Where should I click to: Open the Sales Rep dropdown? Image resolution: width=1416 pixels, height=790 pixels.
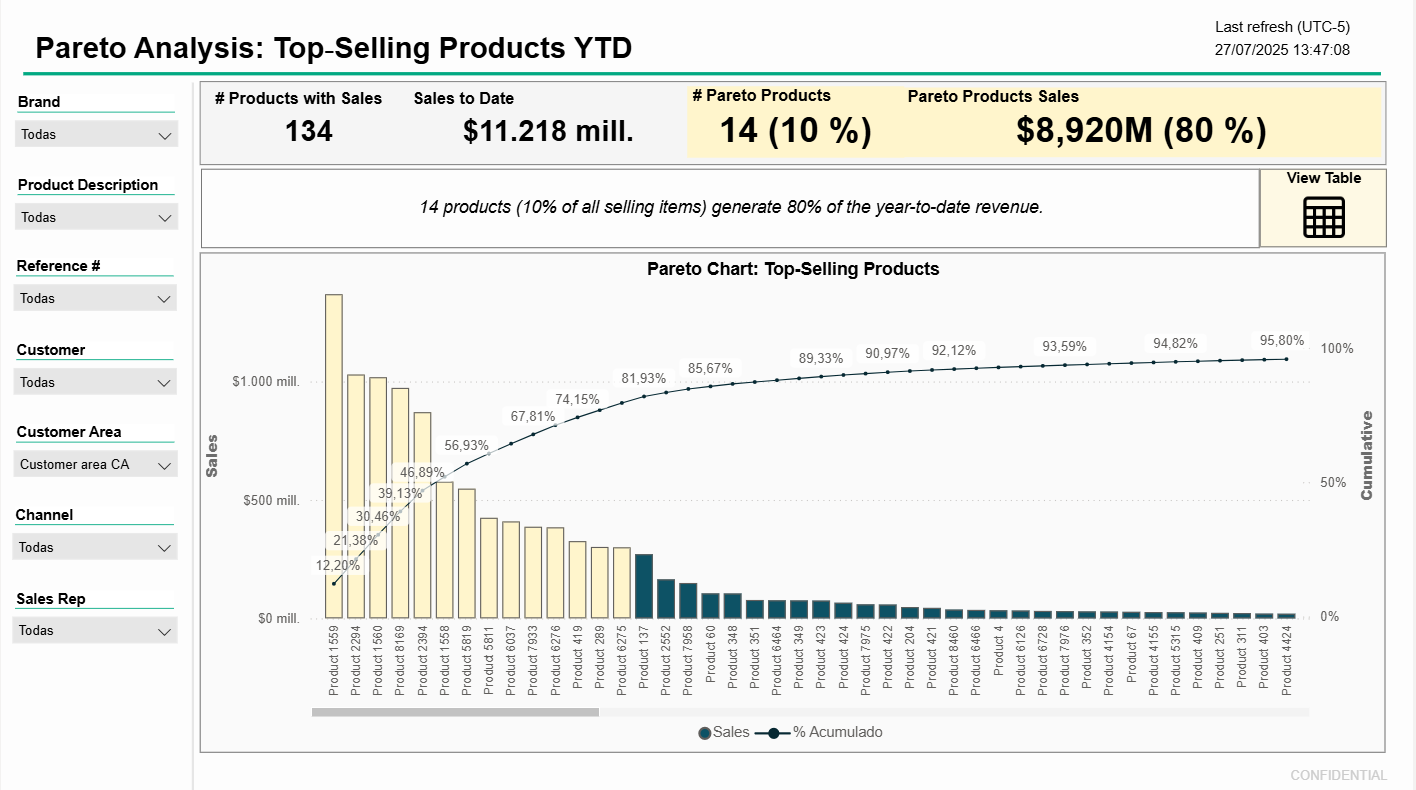[95, 629]
